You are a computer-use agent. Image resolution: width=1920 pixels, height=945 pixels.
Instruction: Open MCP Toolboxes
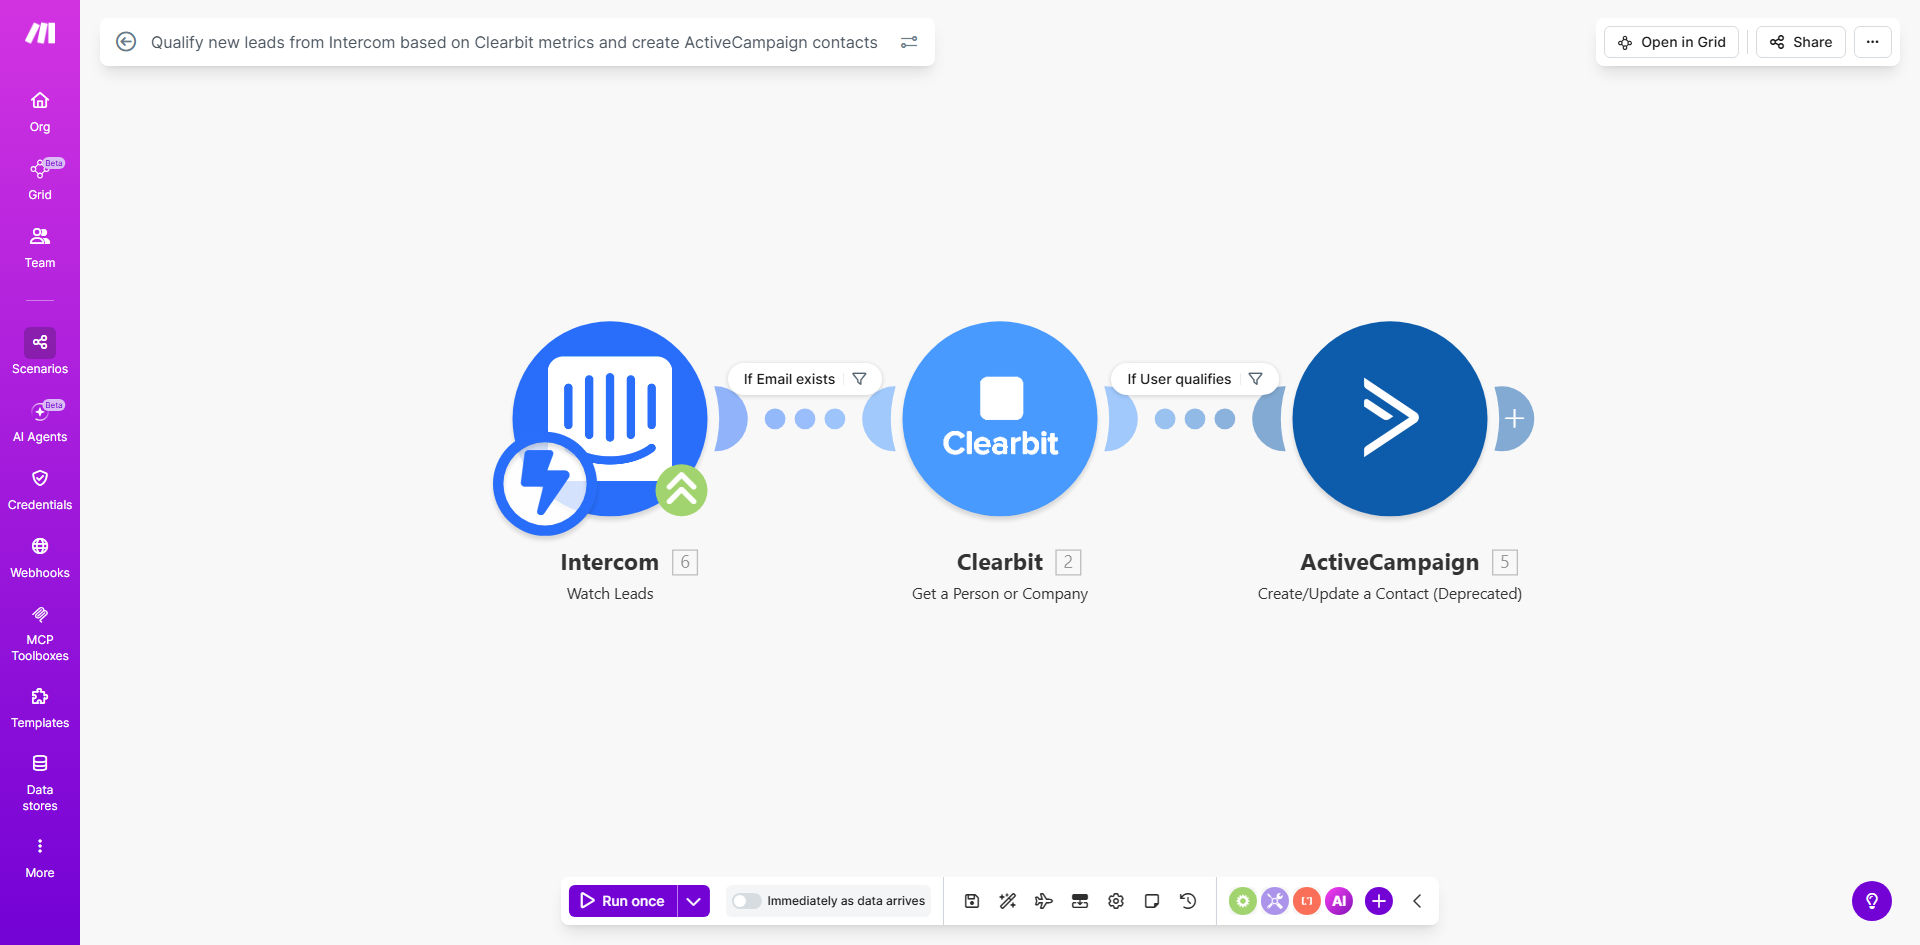click(x=40, y=633)
